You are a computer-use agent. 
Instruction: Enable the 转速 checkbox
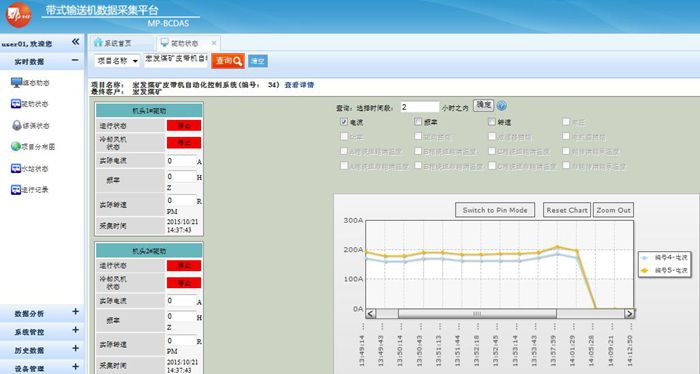pyautogui.click(x=492, y=121)
